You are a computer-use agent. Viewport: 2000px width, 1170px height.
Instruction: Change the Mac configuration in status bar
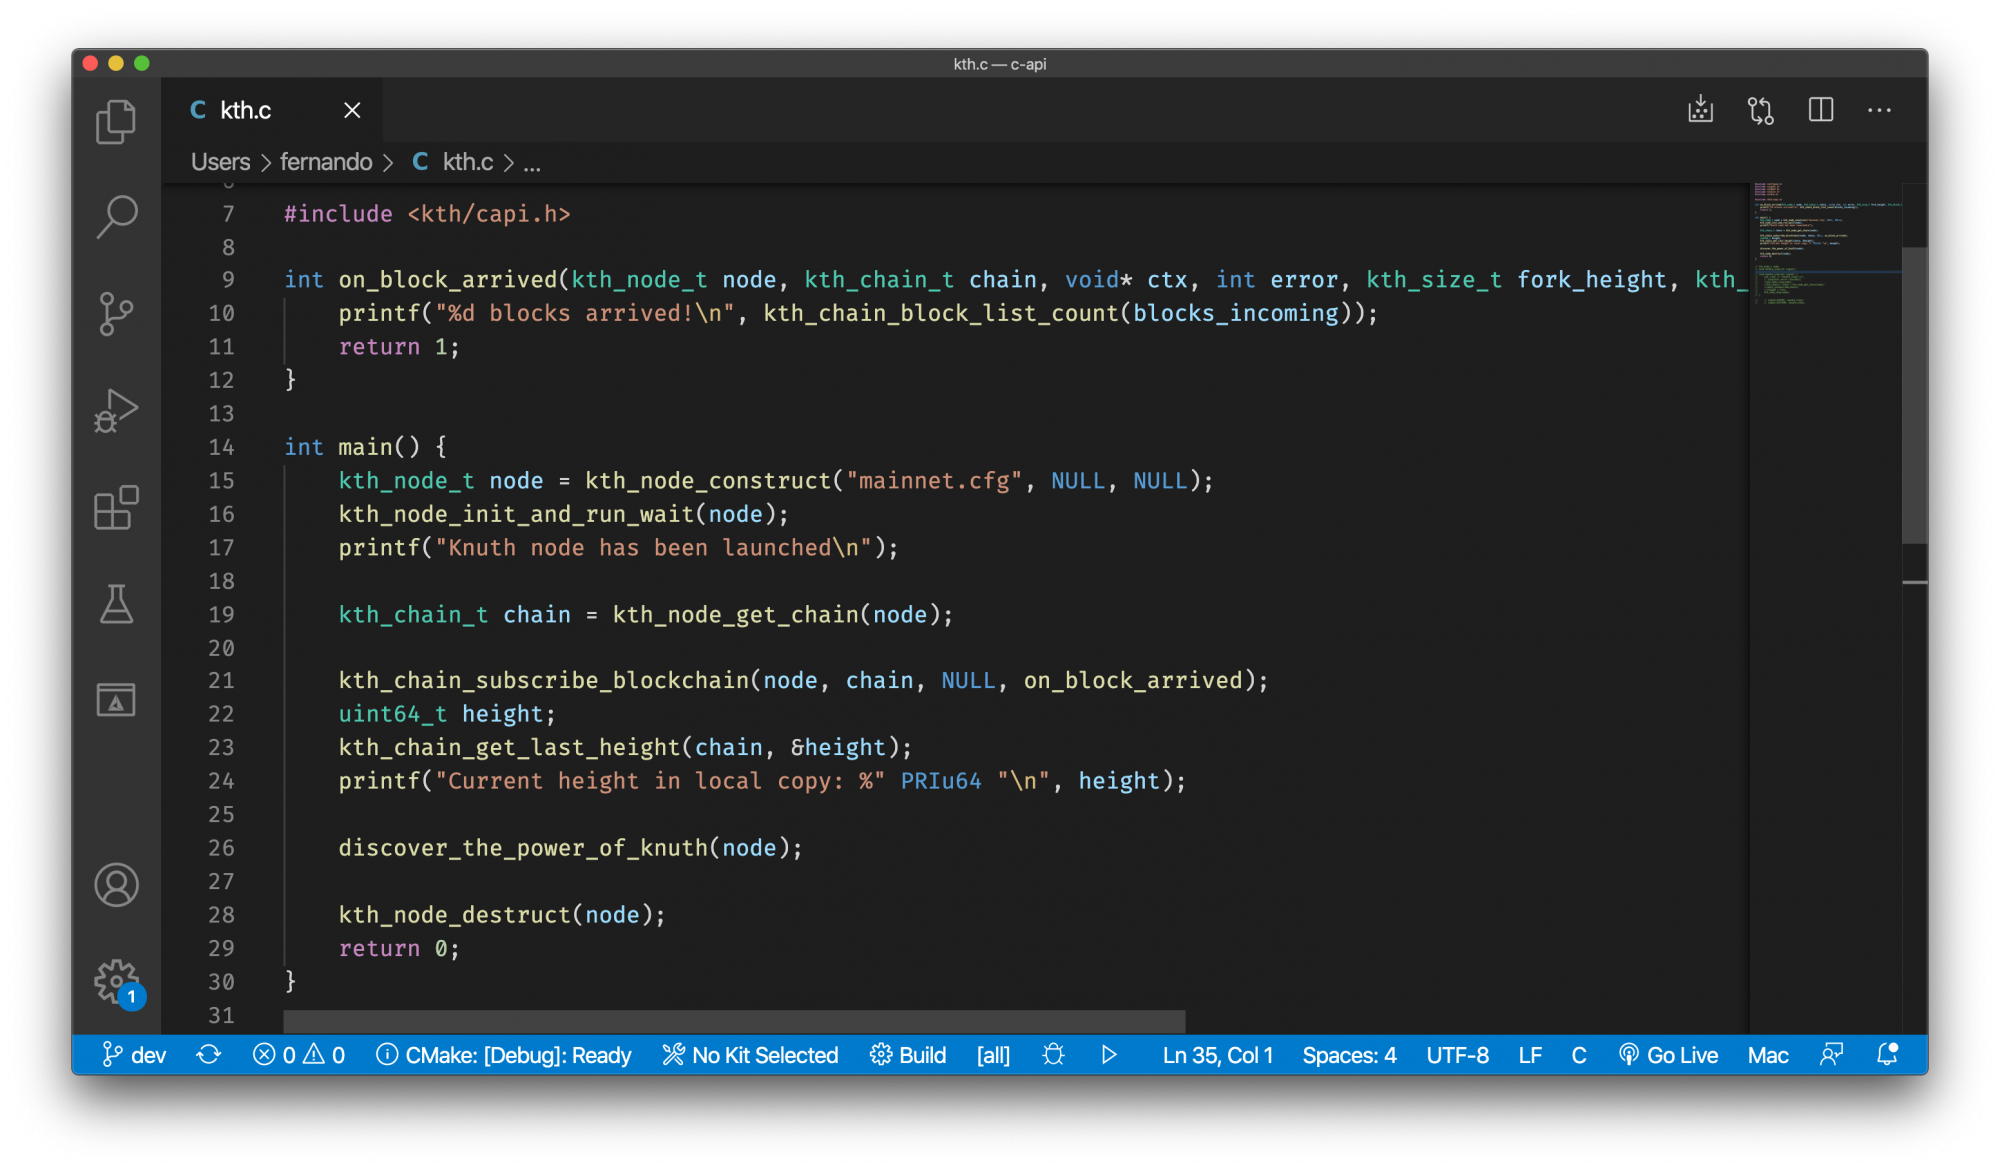coord(1768,1055)
